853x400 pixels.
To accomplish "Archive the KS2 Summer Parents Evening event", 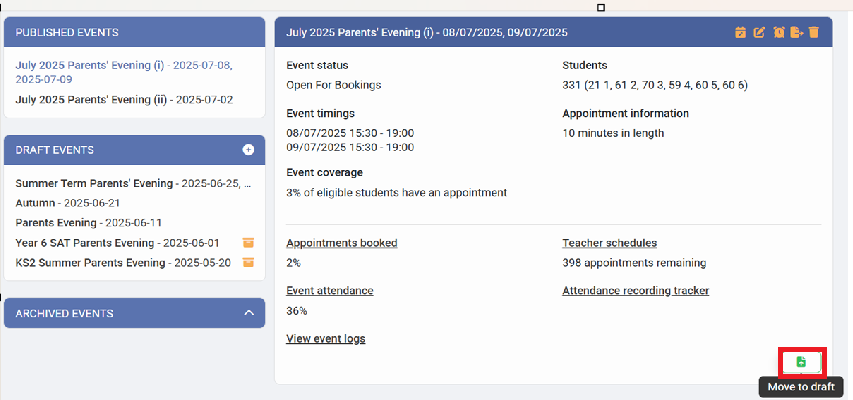I will (248, 263).
